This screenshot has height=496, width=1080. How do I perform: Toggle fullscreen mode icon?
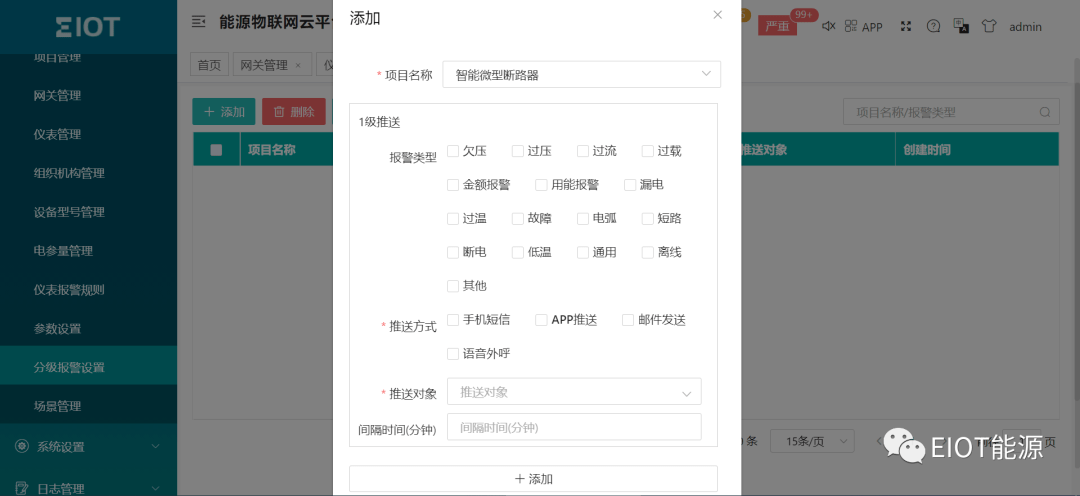coord(906,27)
